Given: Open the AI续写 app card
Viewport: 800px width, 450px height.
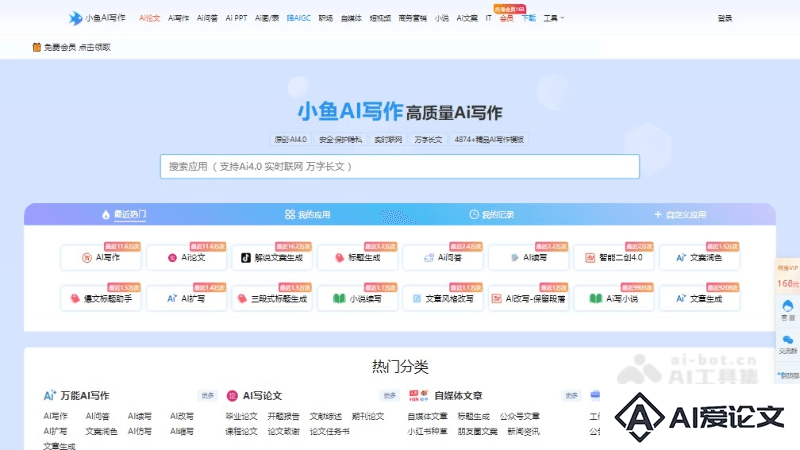Looking at the screenshot, I should 529,258.
